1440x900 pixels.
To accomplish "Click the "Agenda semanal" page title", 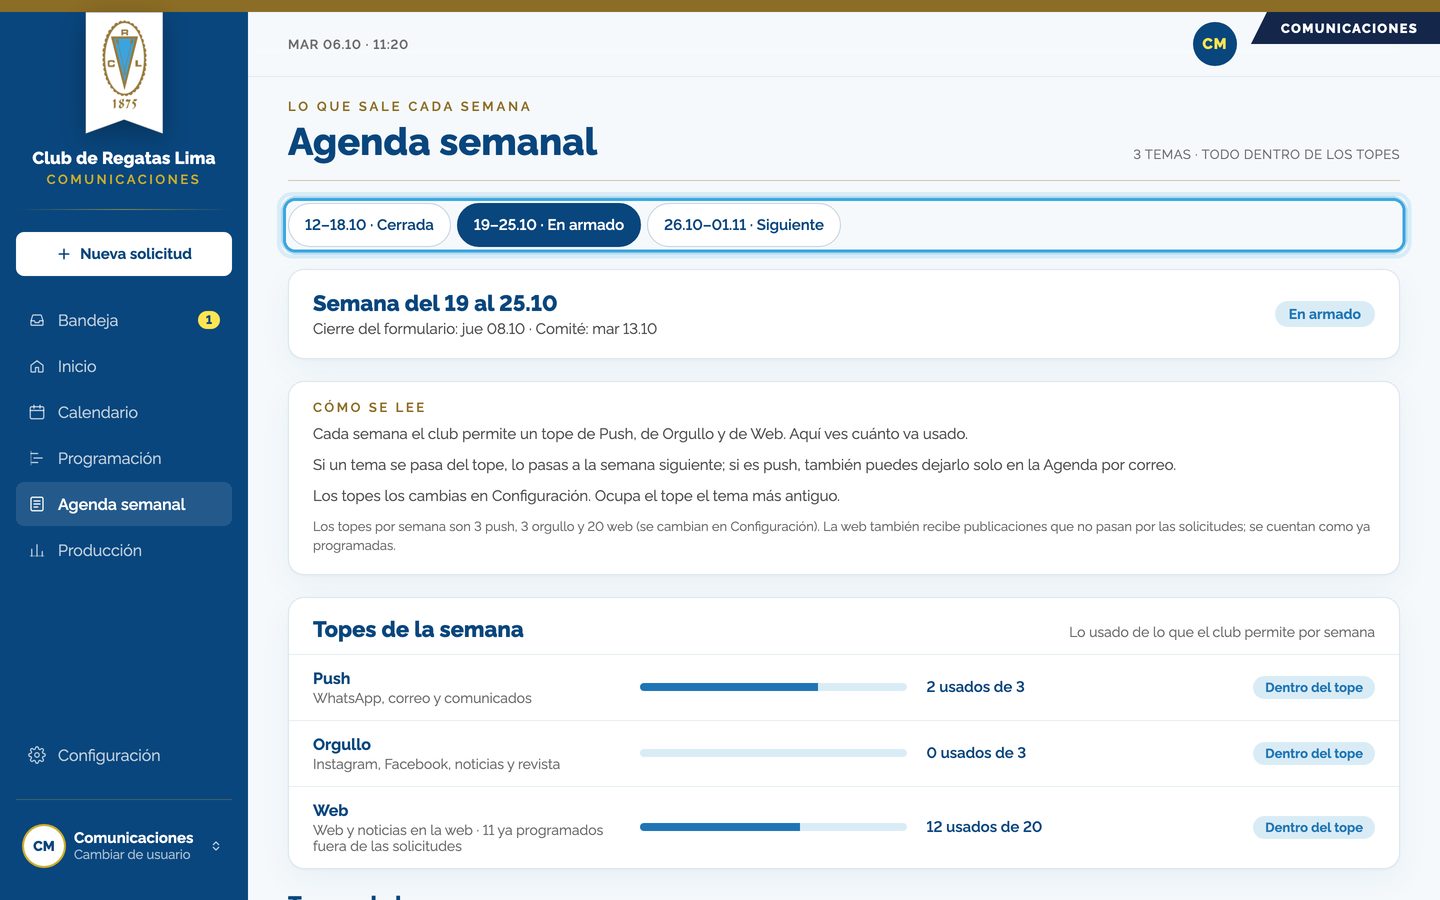I will [443, 142].
